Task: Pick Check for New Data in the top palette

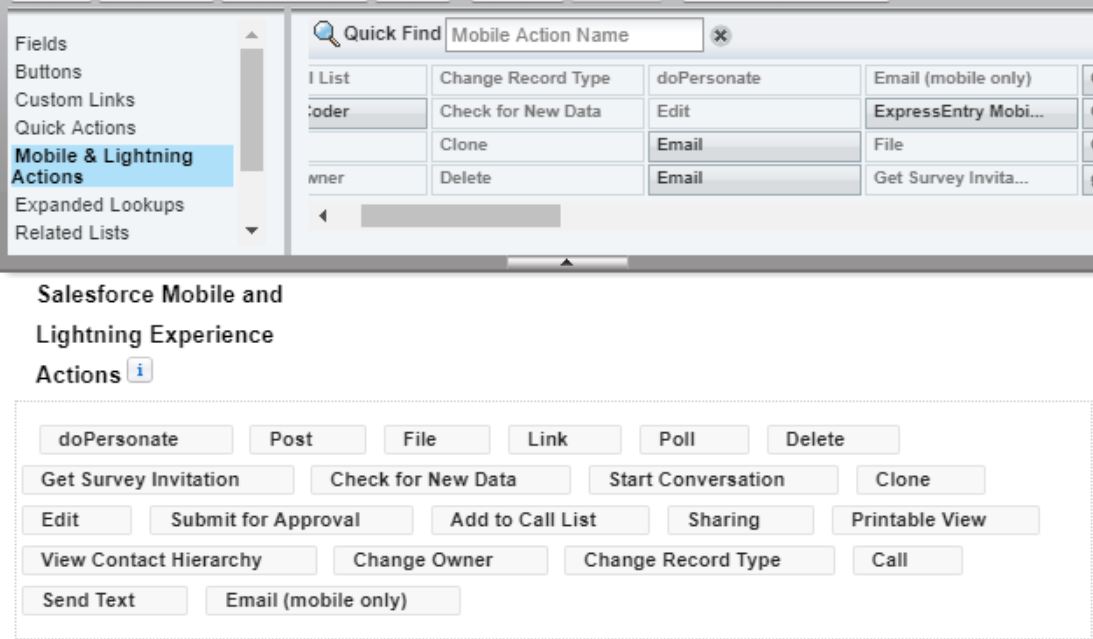Action: pyautogui.click(x=537, y=113)
